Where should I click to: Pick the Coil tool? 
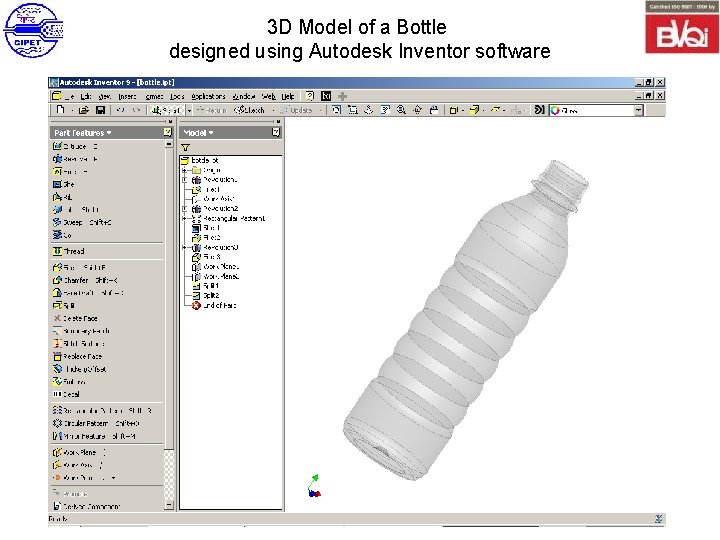[x=62, y=235]
